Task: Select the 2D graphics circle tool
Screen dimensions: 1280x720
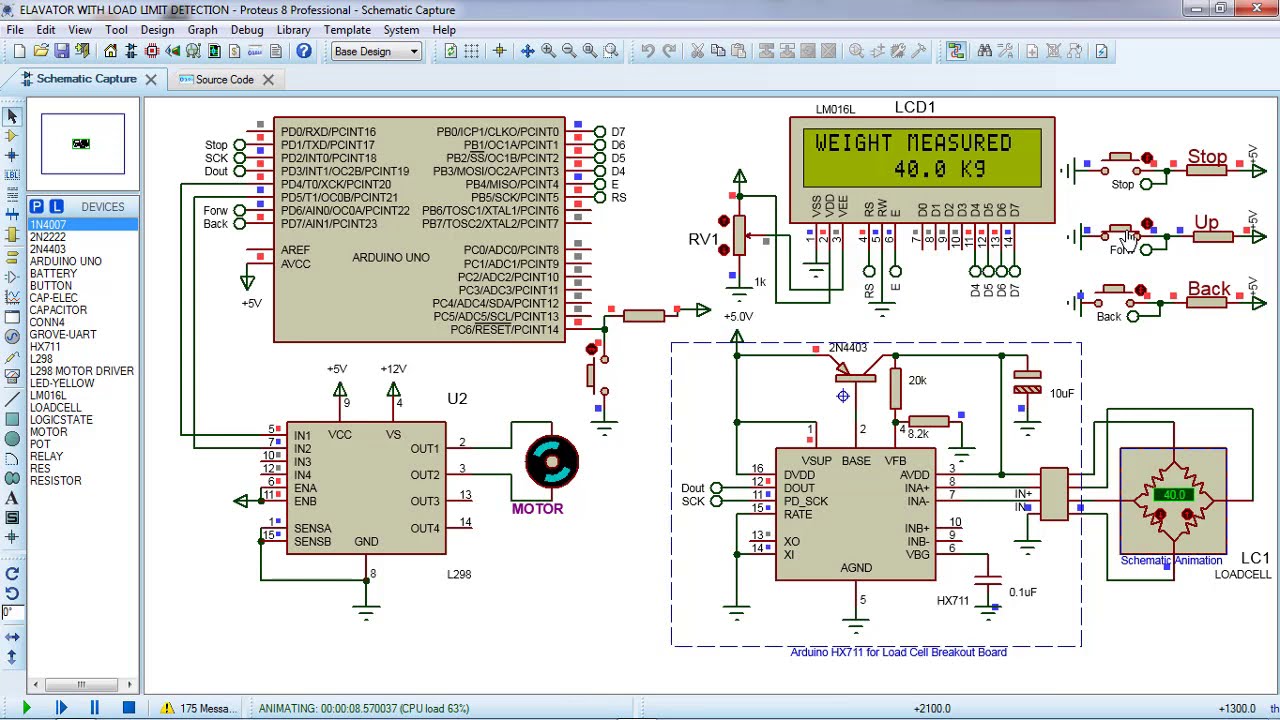Action: (x=12, y=438)
